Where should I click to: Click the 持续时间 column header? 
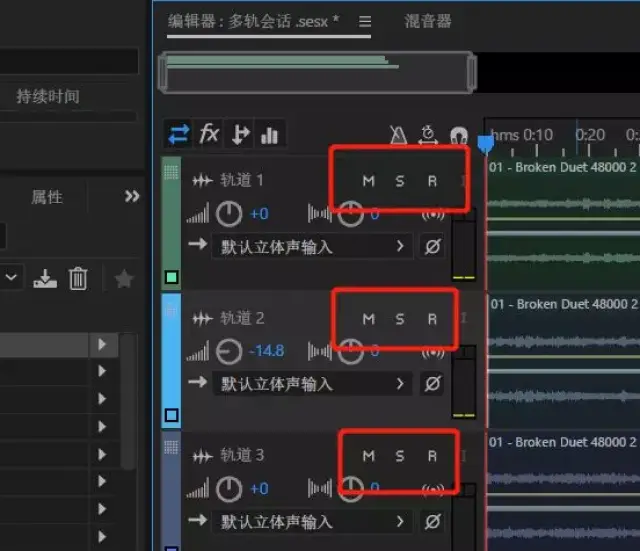point(48,97)
